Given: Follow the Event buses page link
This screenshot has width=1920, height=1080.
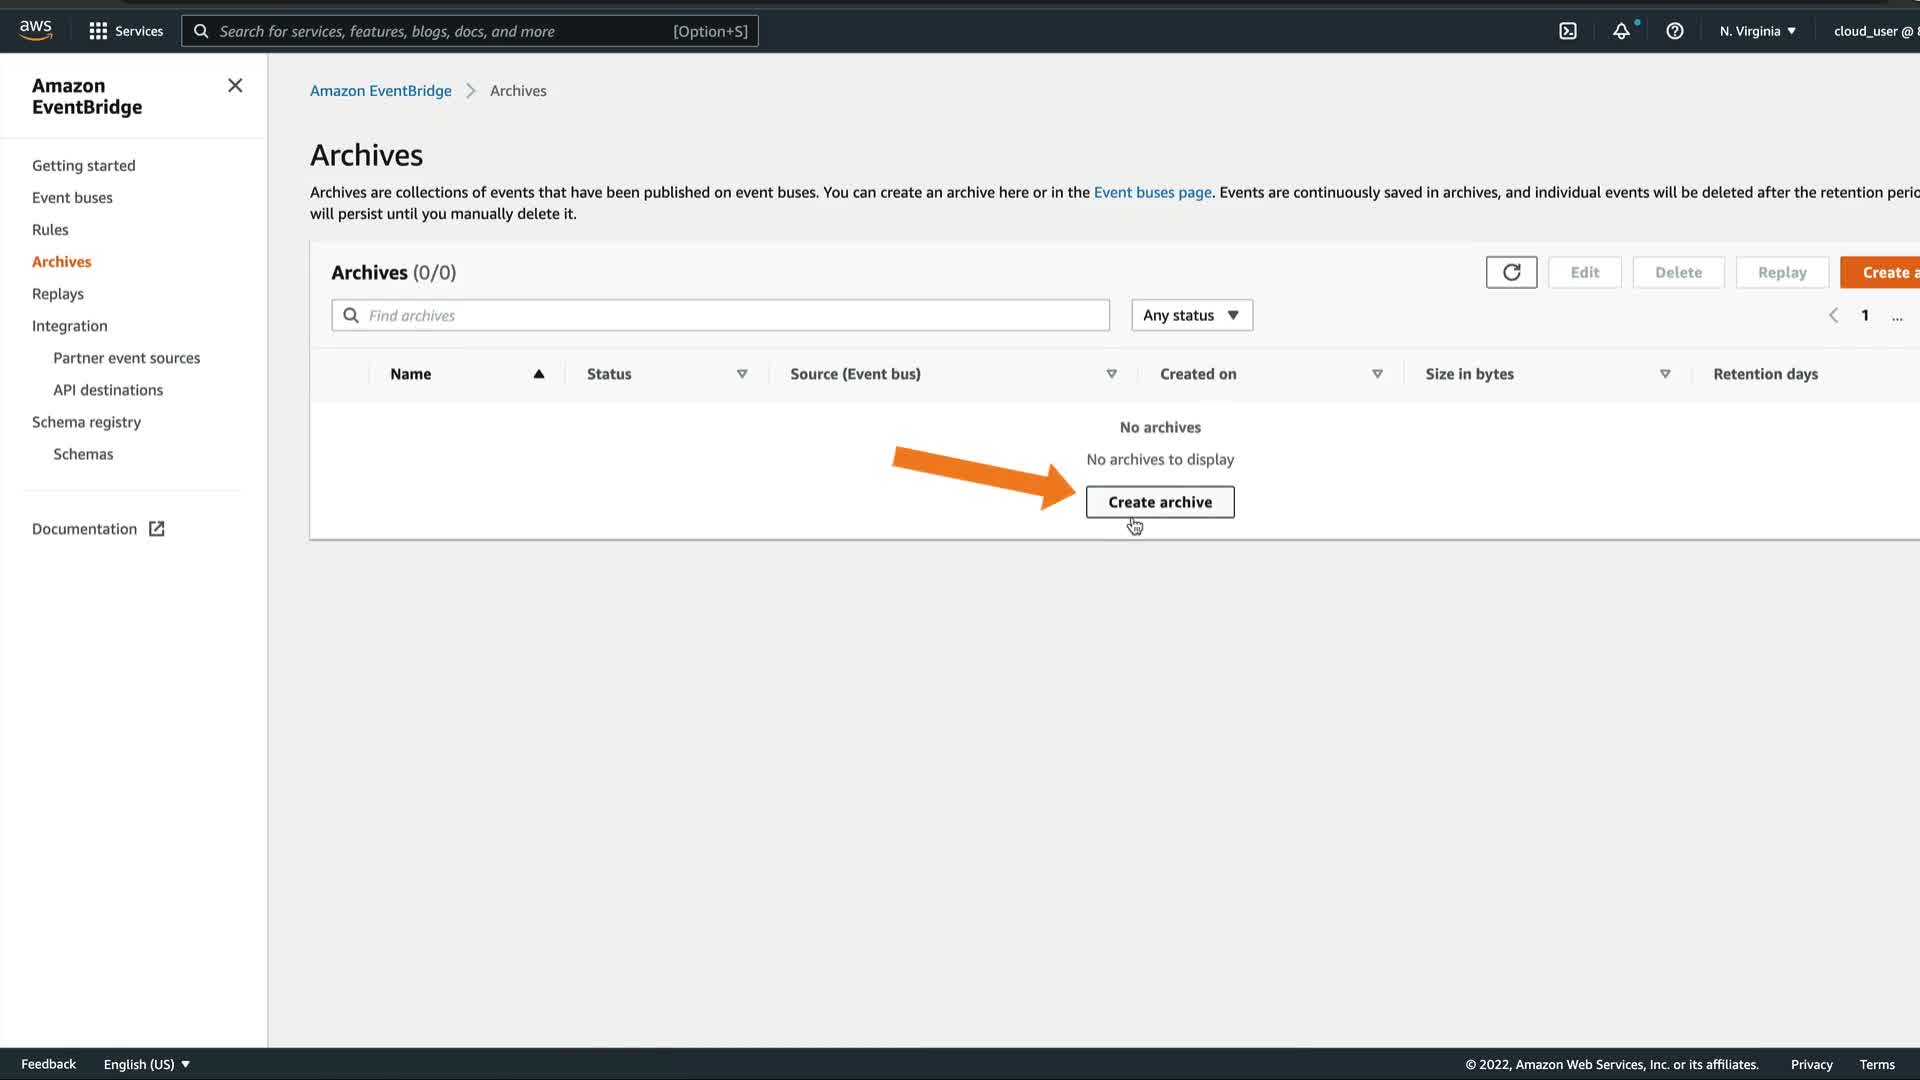Looking at the screenshot, I should 1152,192.
